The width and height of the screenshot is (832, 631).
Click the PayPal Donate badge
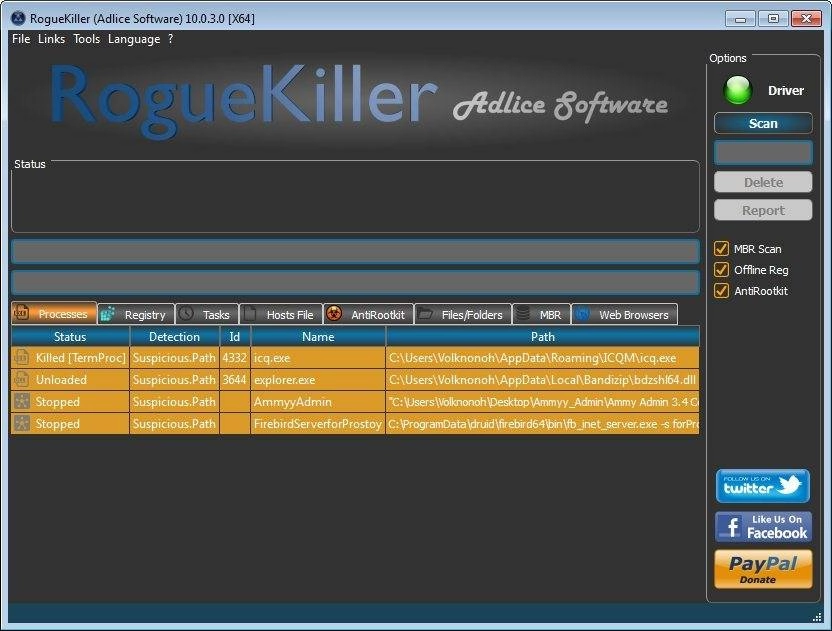763,569
